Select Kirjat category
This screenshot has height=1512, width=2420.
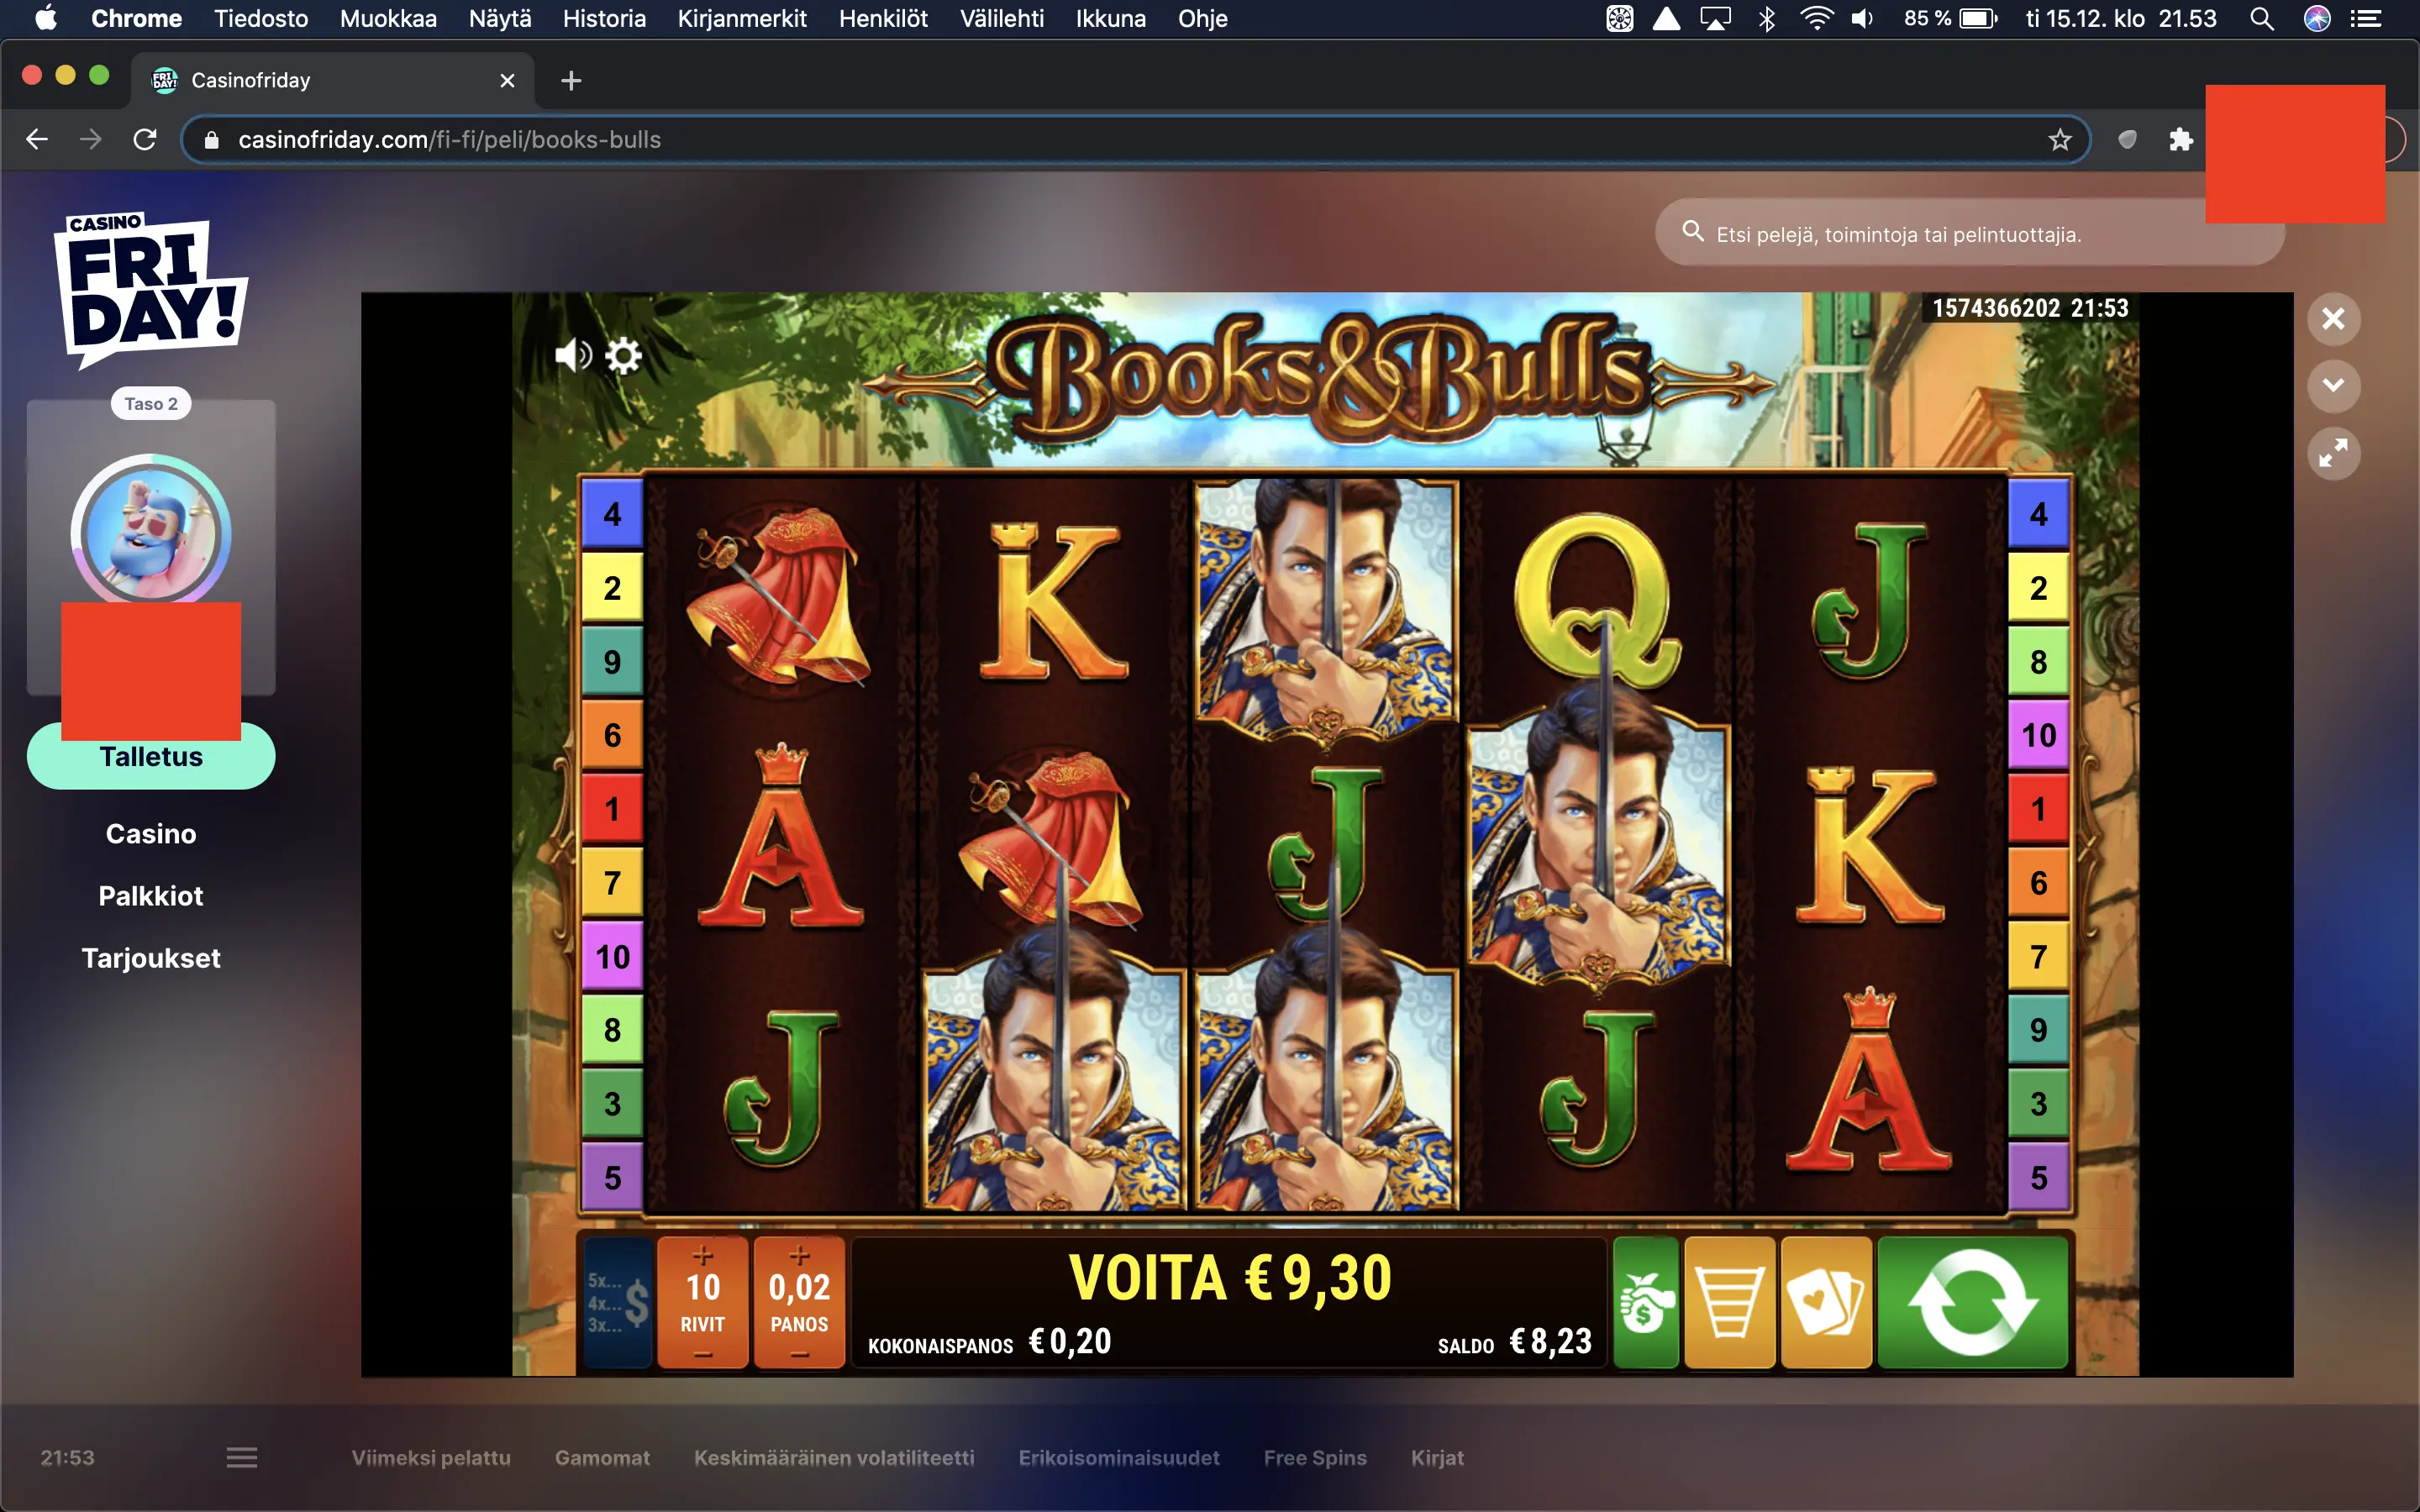1437,1457
